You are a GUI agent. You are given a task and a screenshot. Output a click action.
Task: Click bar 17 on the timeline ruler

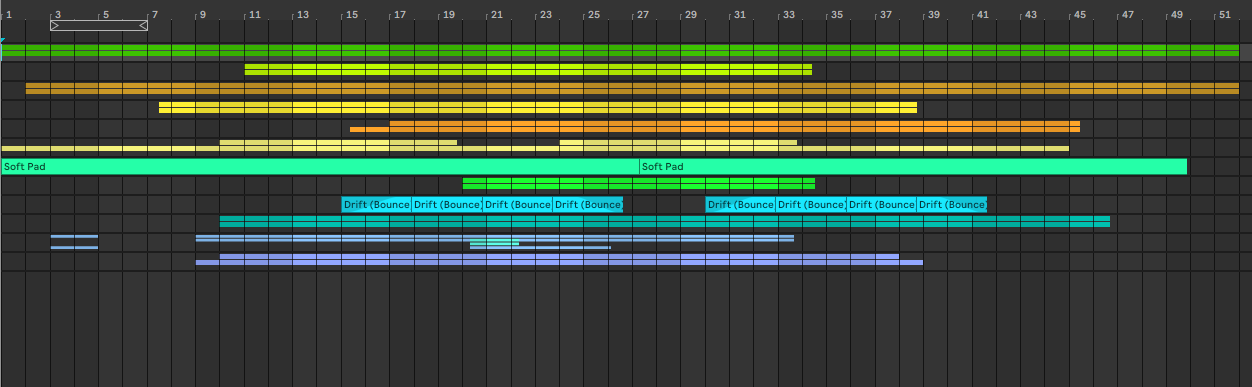click(399, 14)
